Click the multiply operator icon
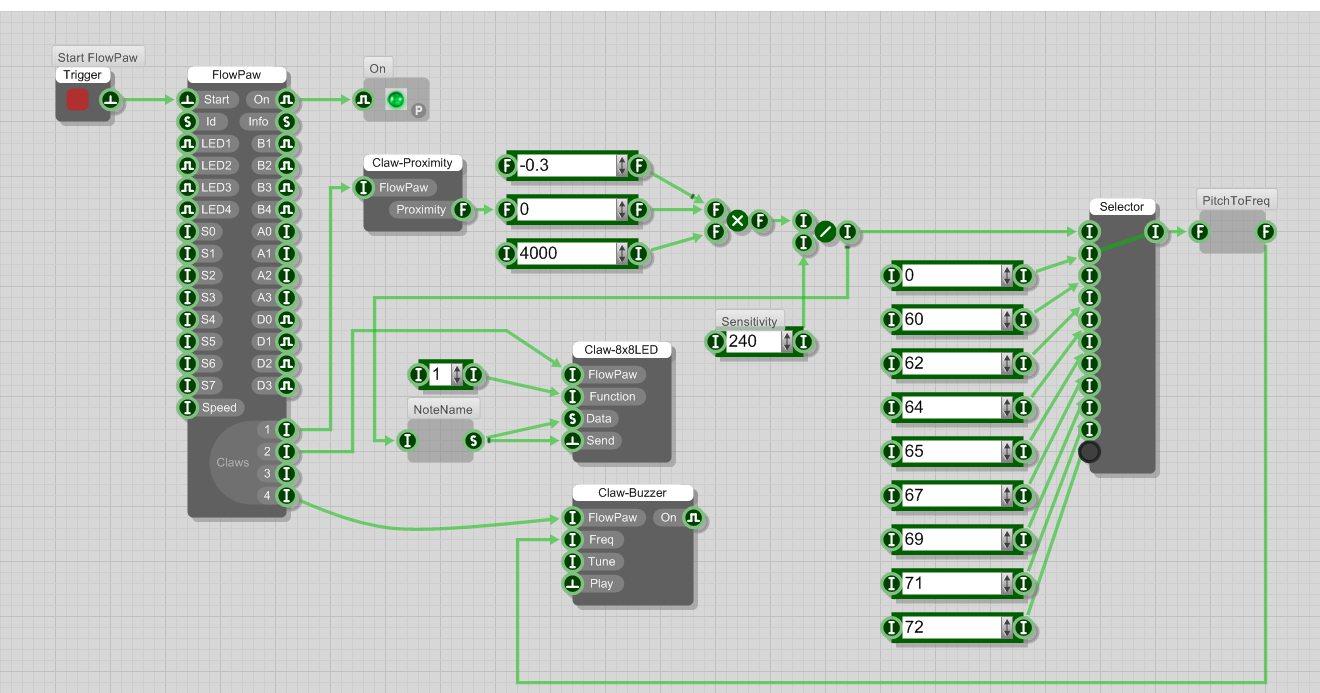This screenshot has height=693, width=1320. click(737, 221)
